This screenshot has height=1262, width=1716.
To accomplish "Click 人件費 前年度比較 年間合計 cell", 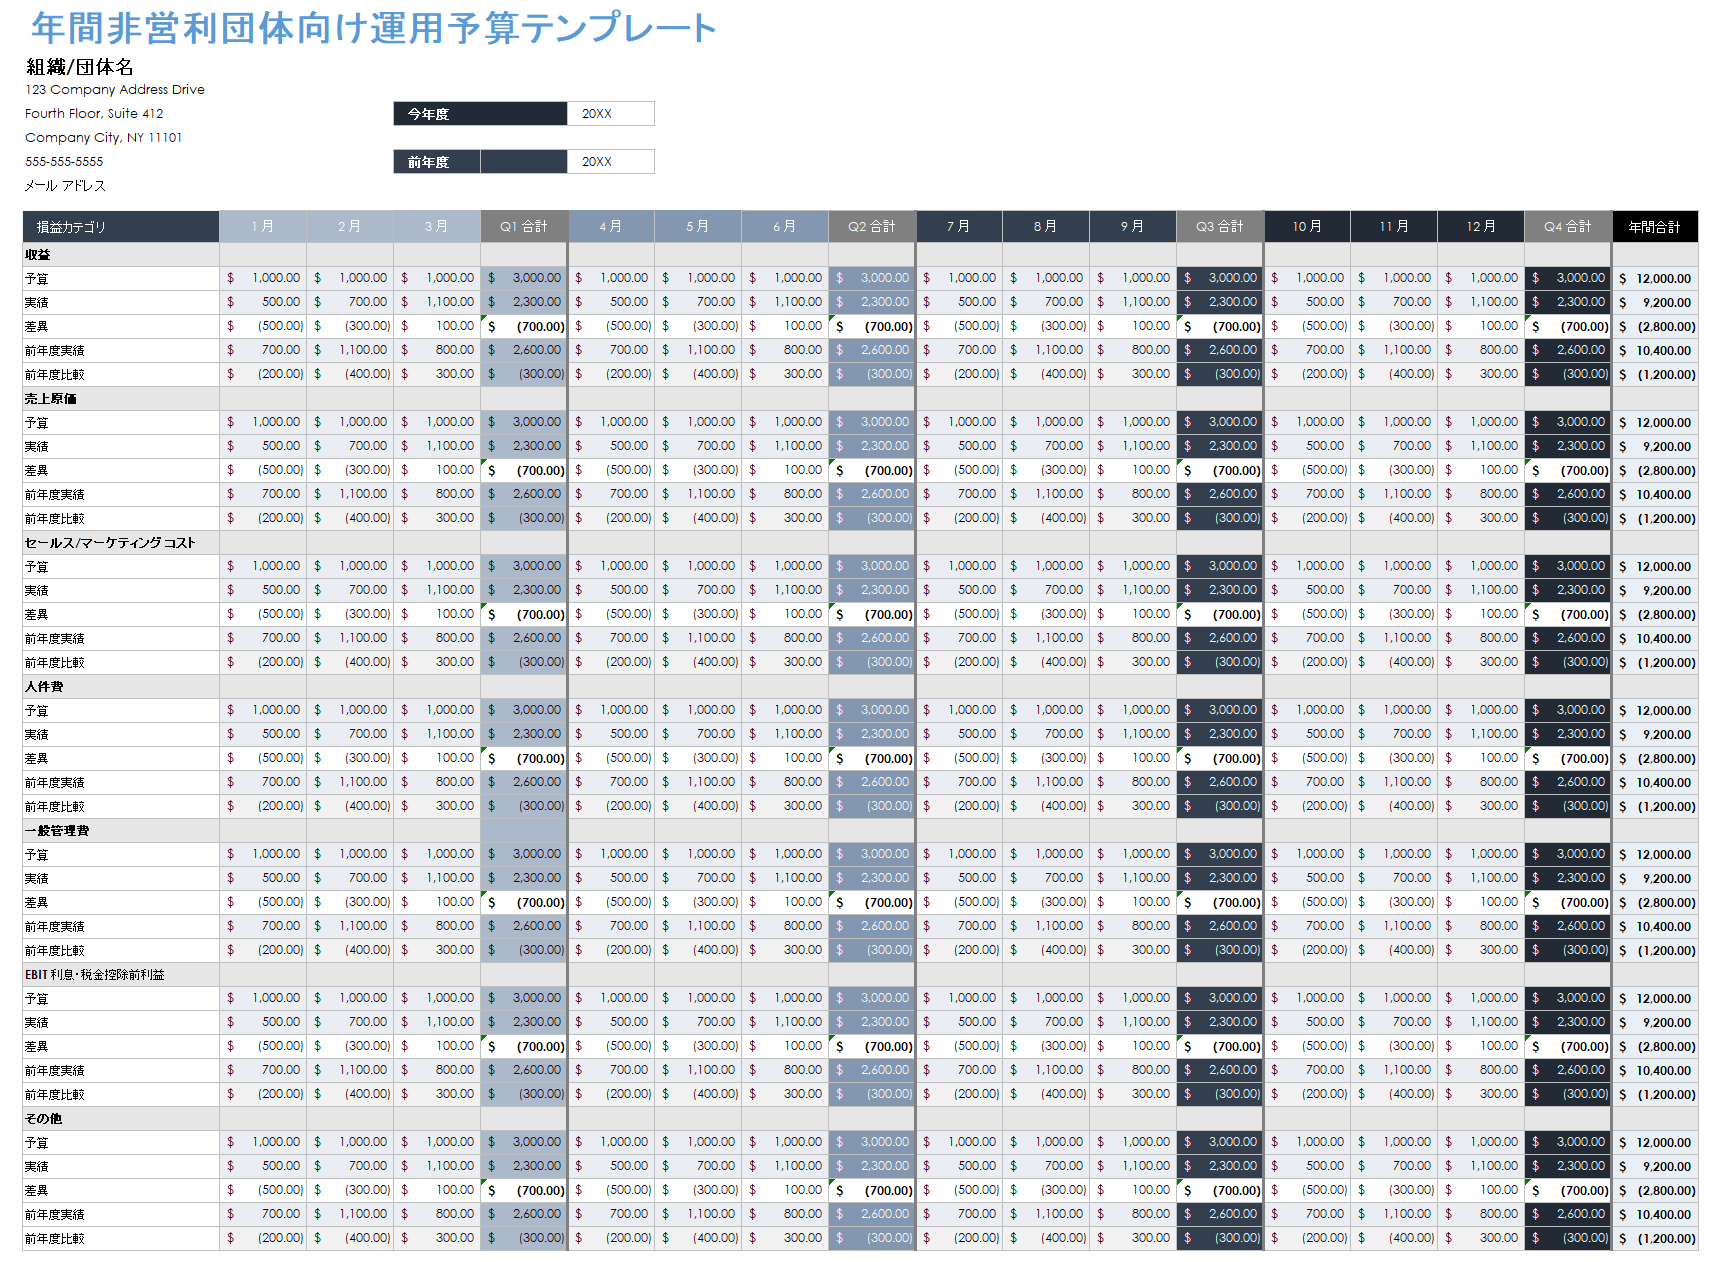I will point(1655,807).
